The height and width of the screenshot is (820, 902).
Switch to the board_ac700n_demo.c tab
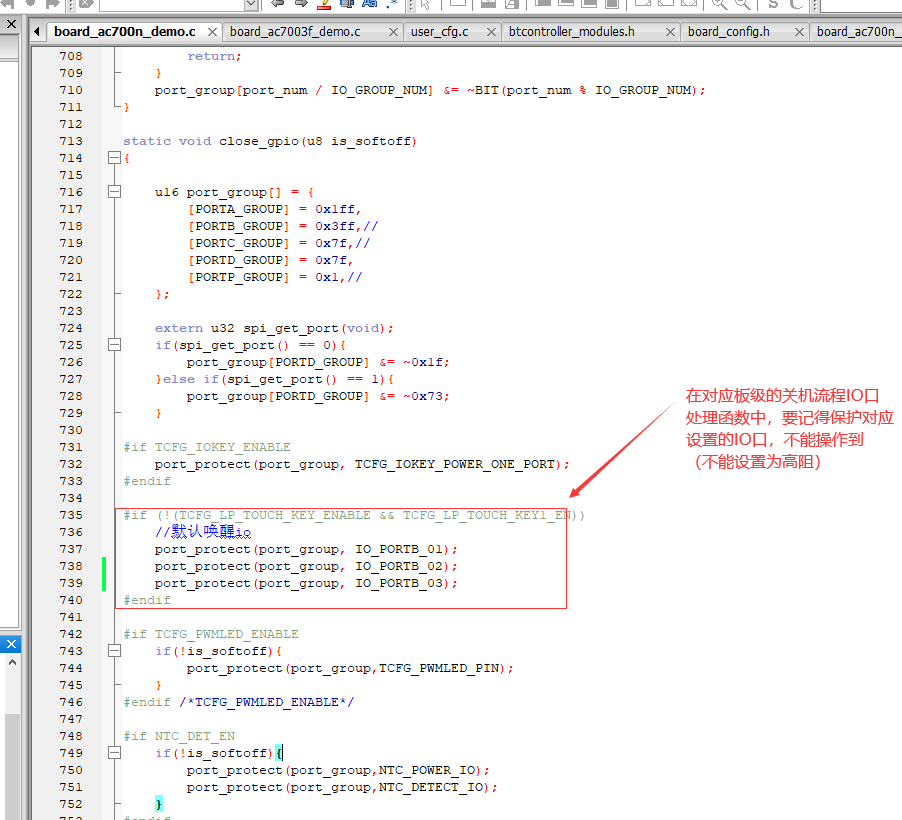point(125,32)
